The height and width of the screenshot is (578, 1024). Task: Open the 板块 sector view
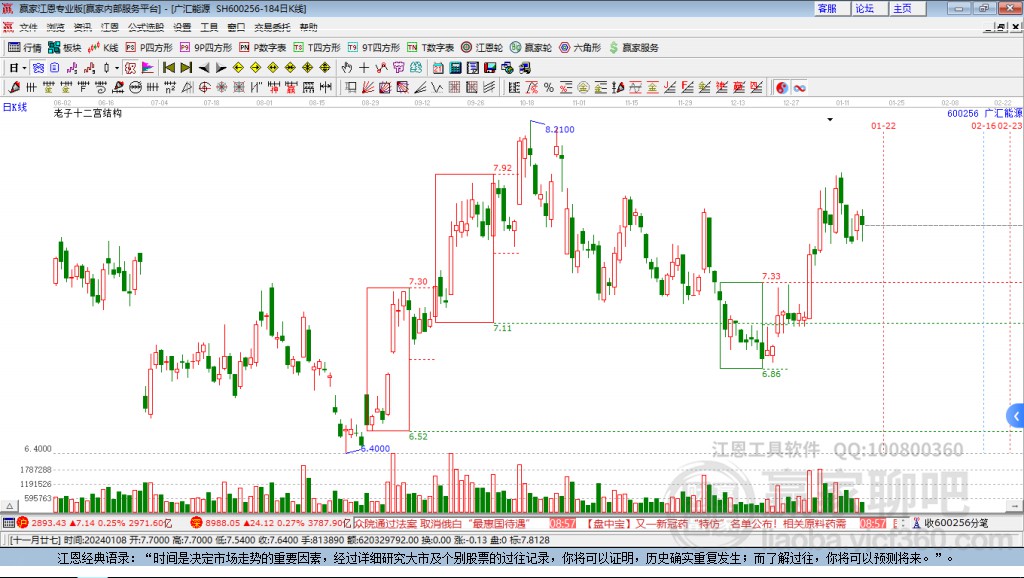click(65, 48)
